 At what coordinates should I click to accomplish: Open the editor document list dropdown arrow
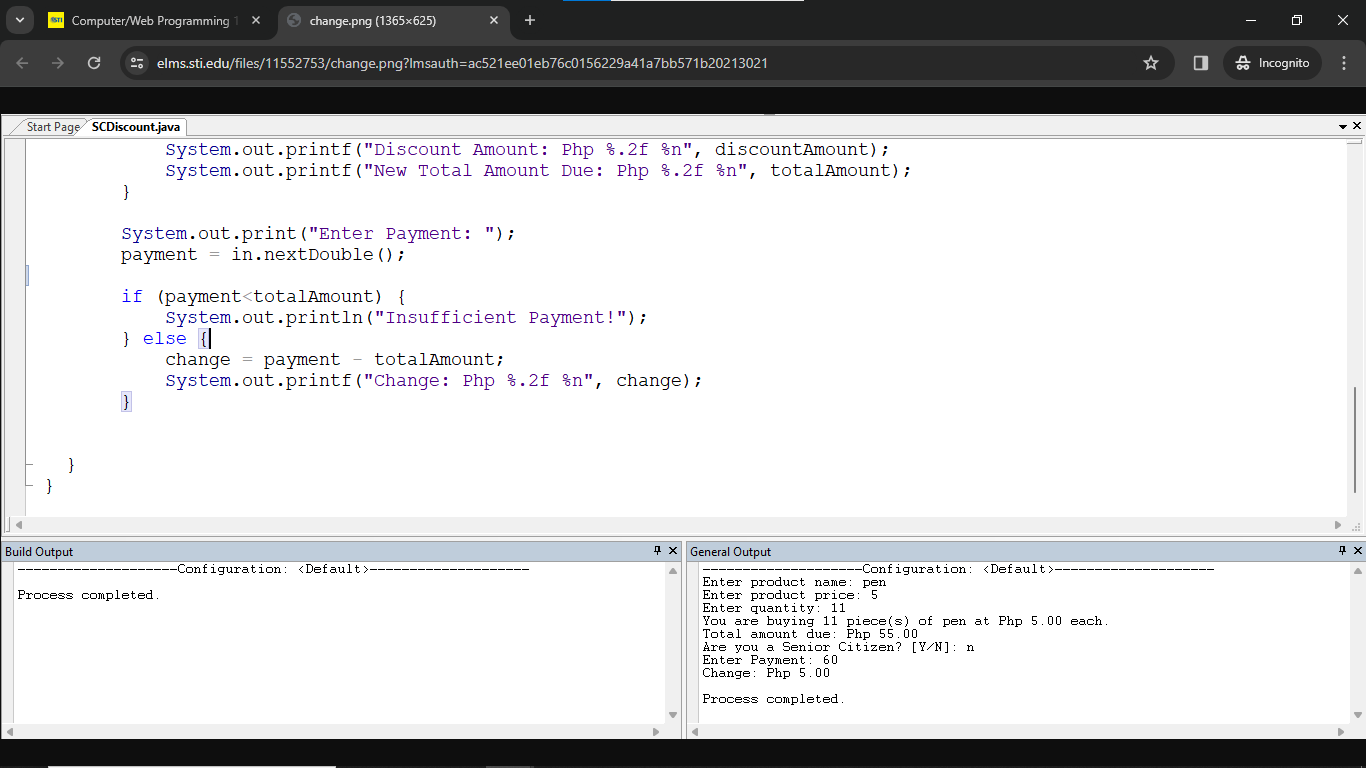pos(1342,127)
